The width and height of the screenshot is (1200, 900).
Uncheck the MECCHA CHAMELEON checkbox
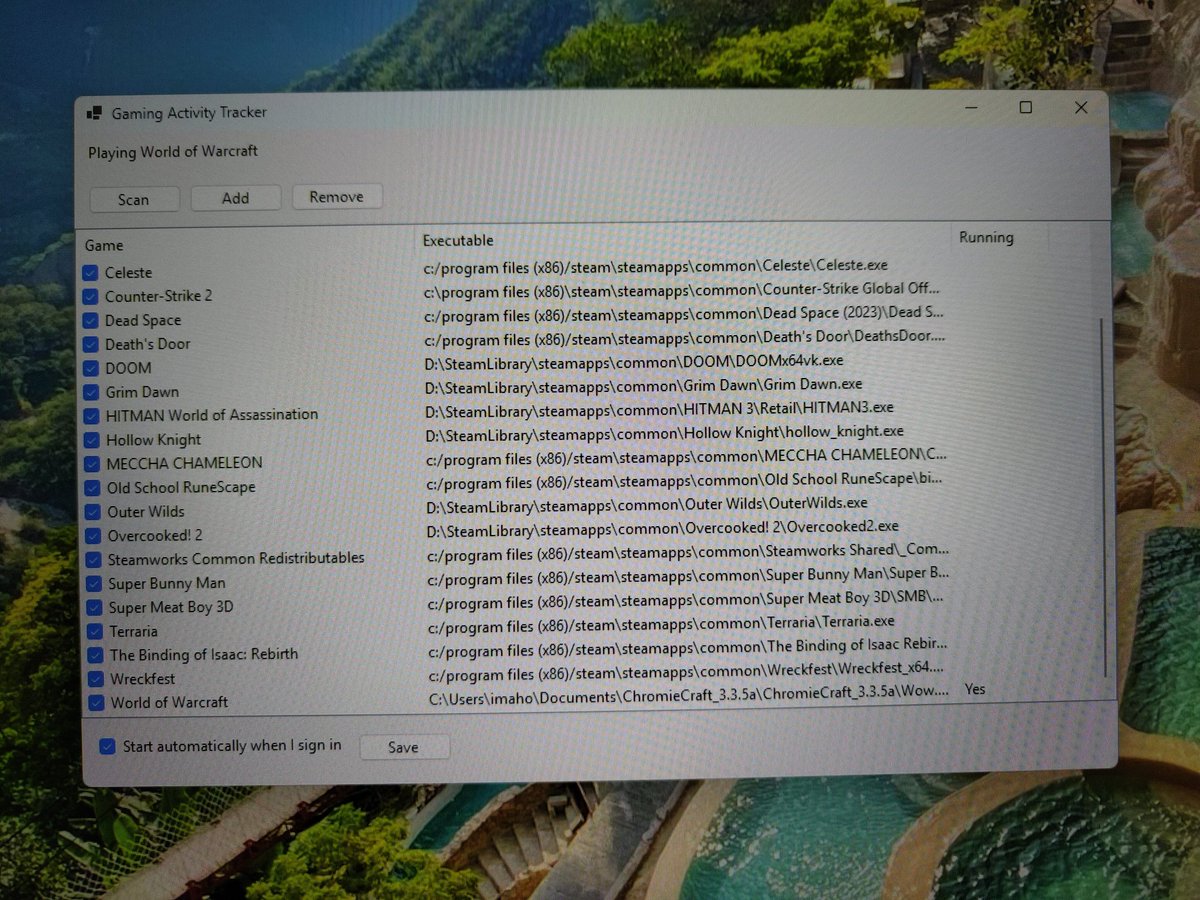(92, 464)
